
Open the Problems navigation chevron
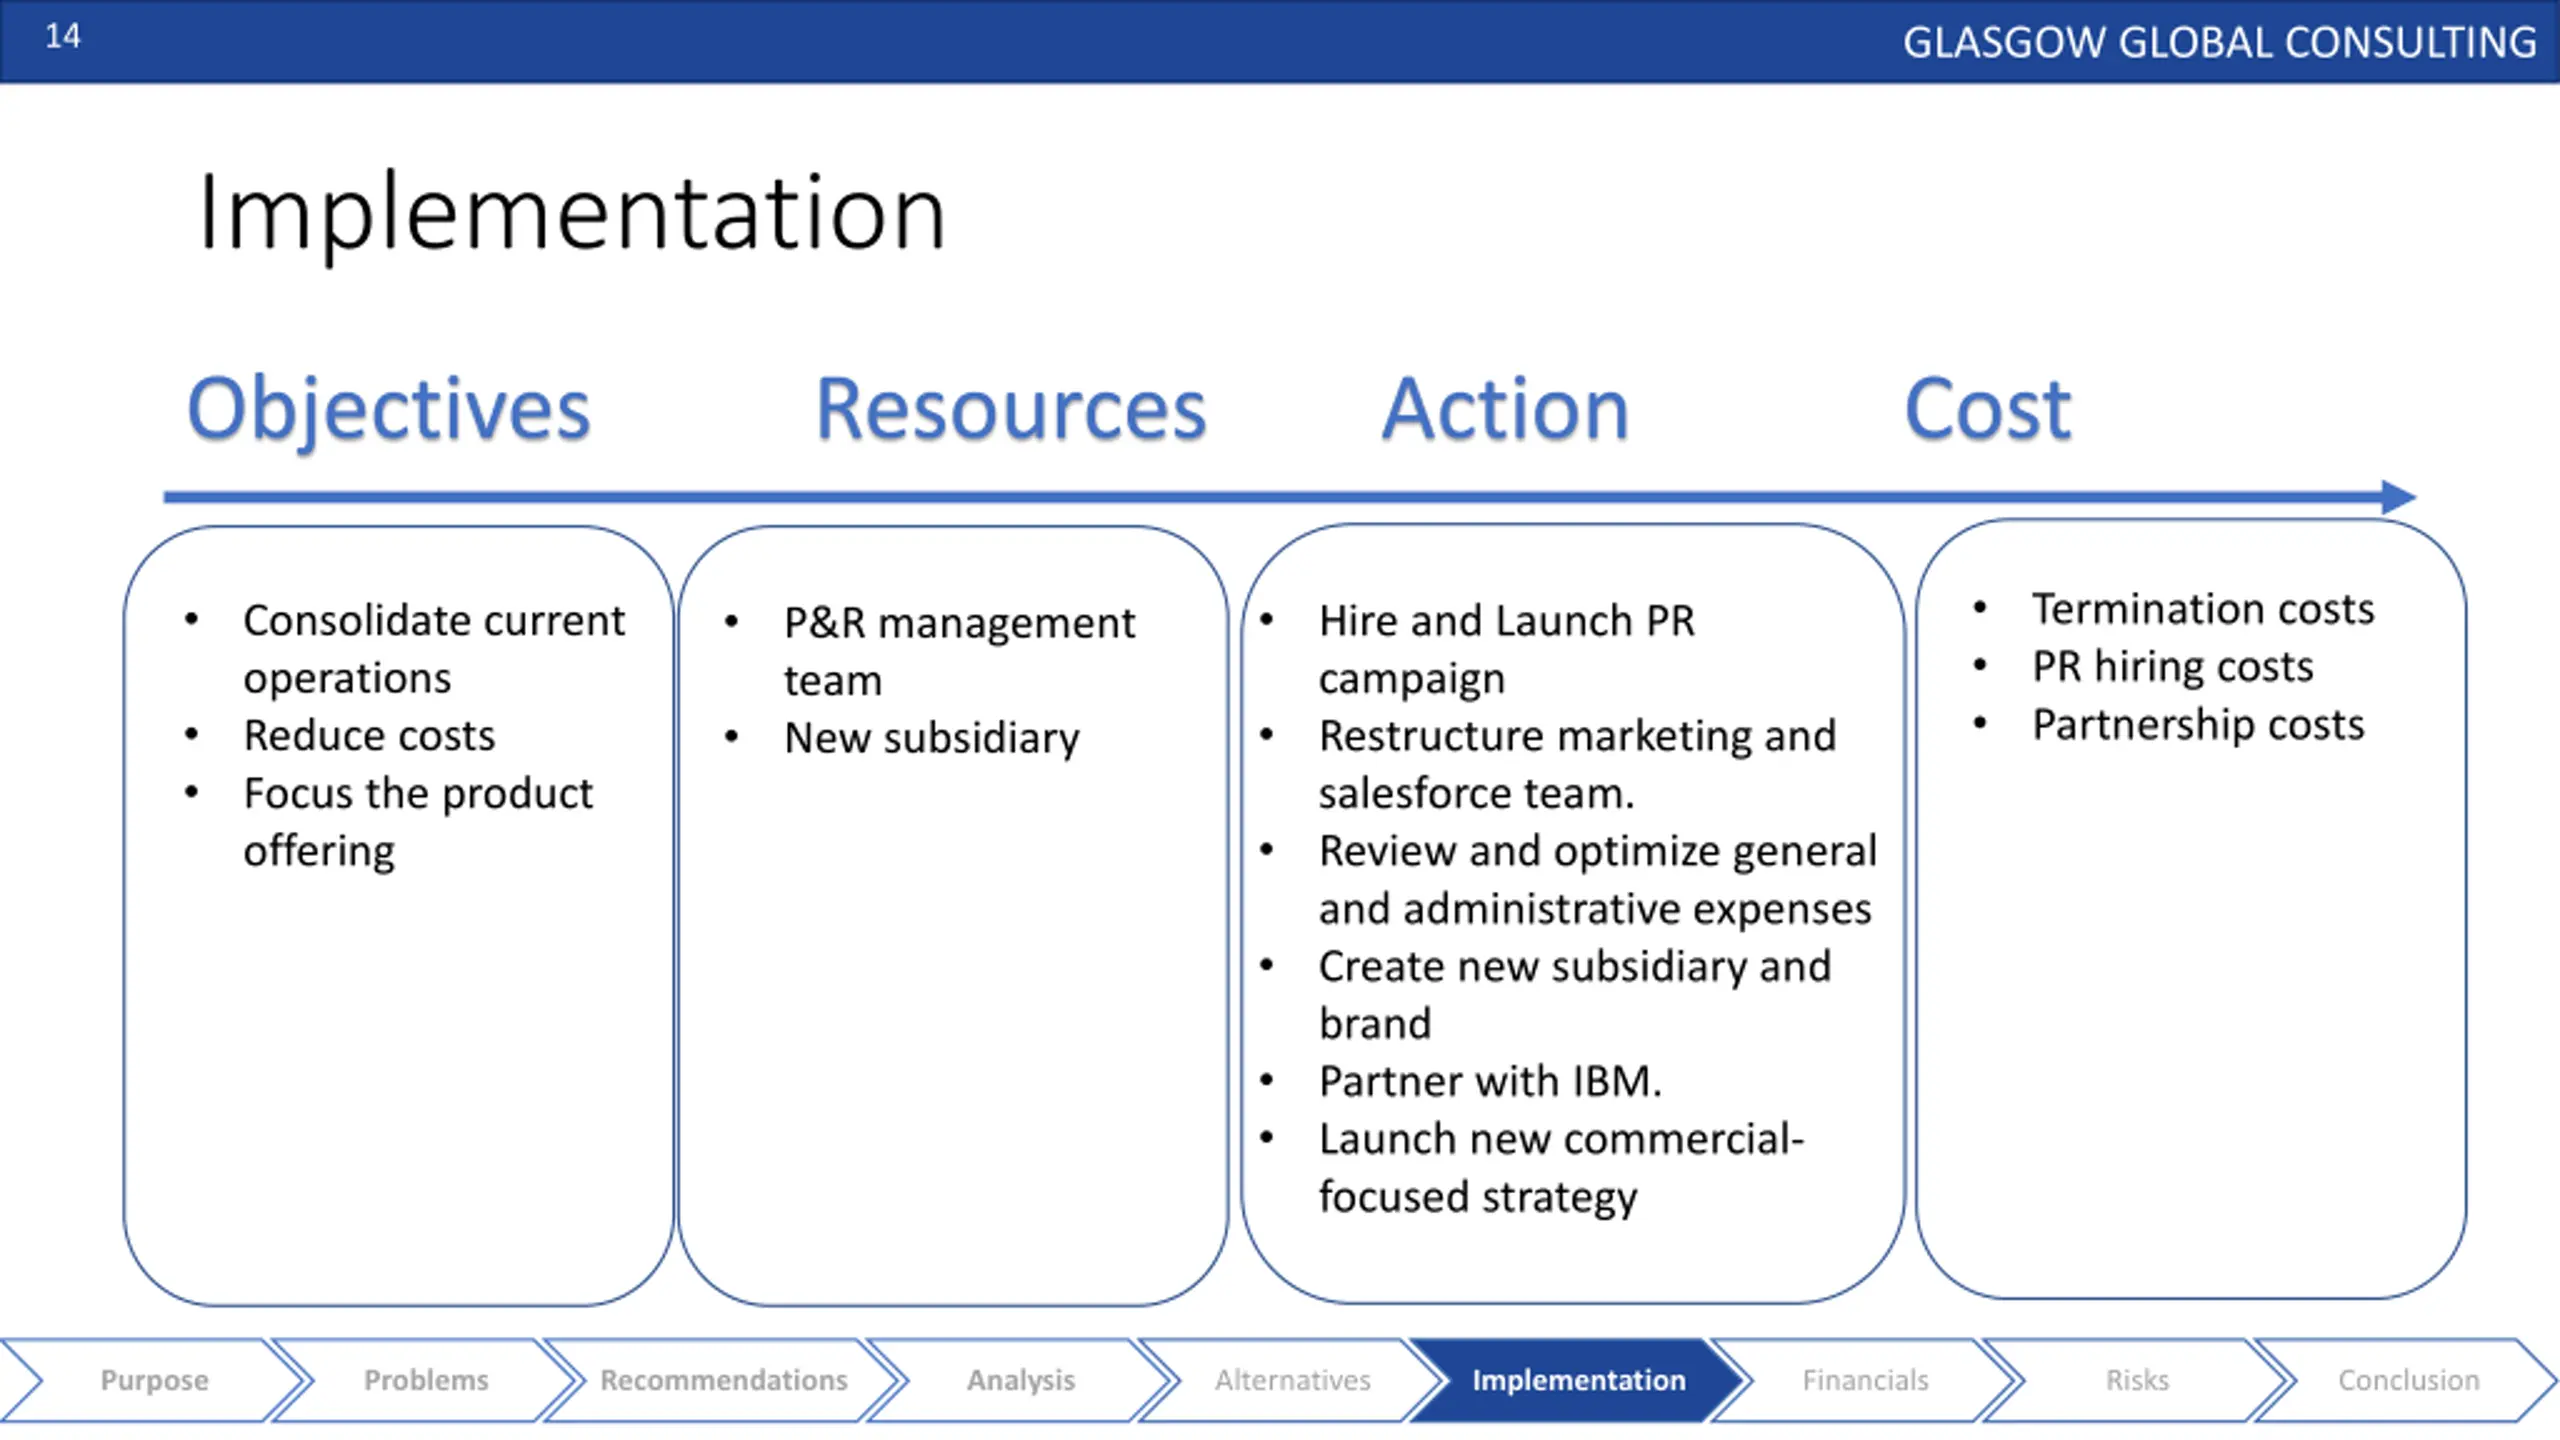click(426, 1380)
